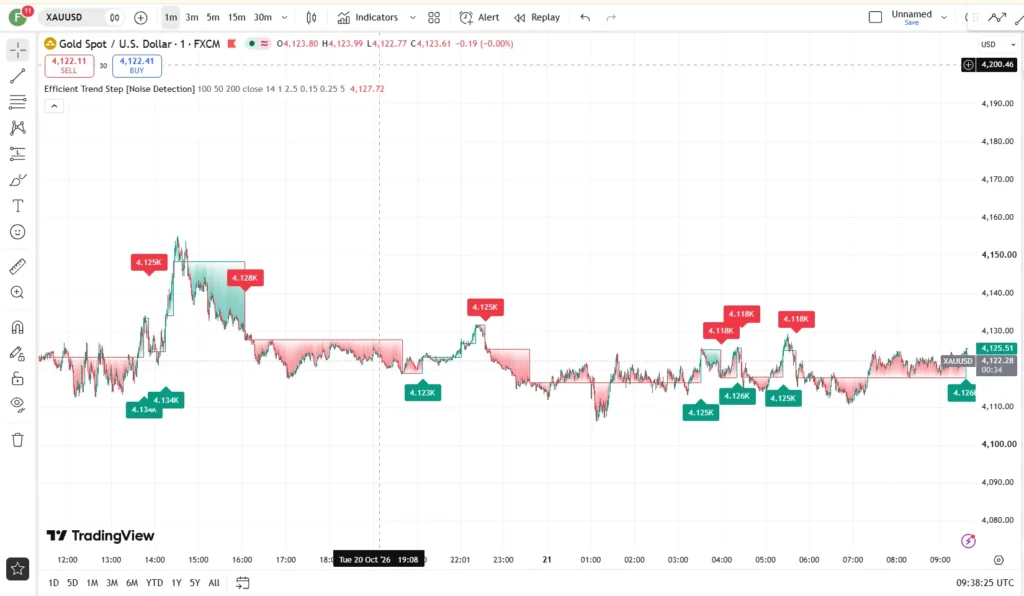Open the Fibonacci retracement tool
Viewport: 1024px width, 596px height.
[x=18, y=102]
